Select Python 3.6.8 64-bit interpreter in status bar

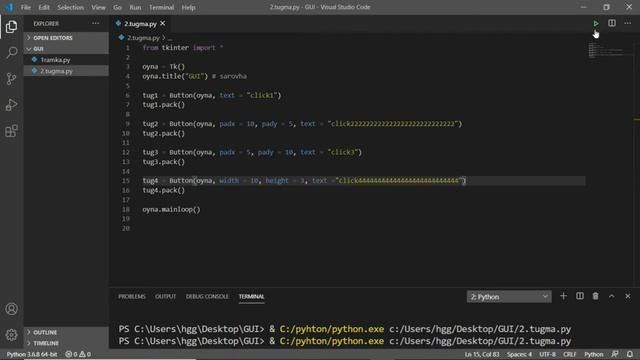tap(32, 354)
